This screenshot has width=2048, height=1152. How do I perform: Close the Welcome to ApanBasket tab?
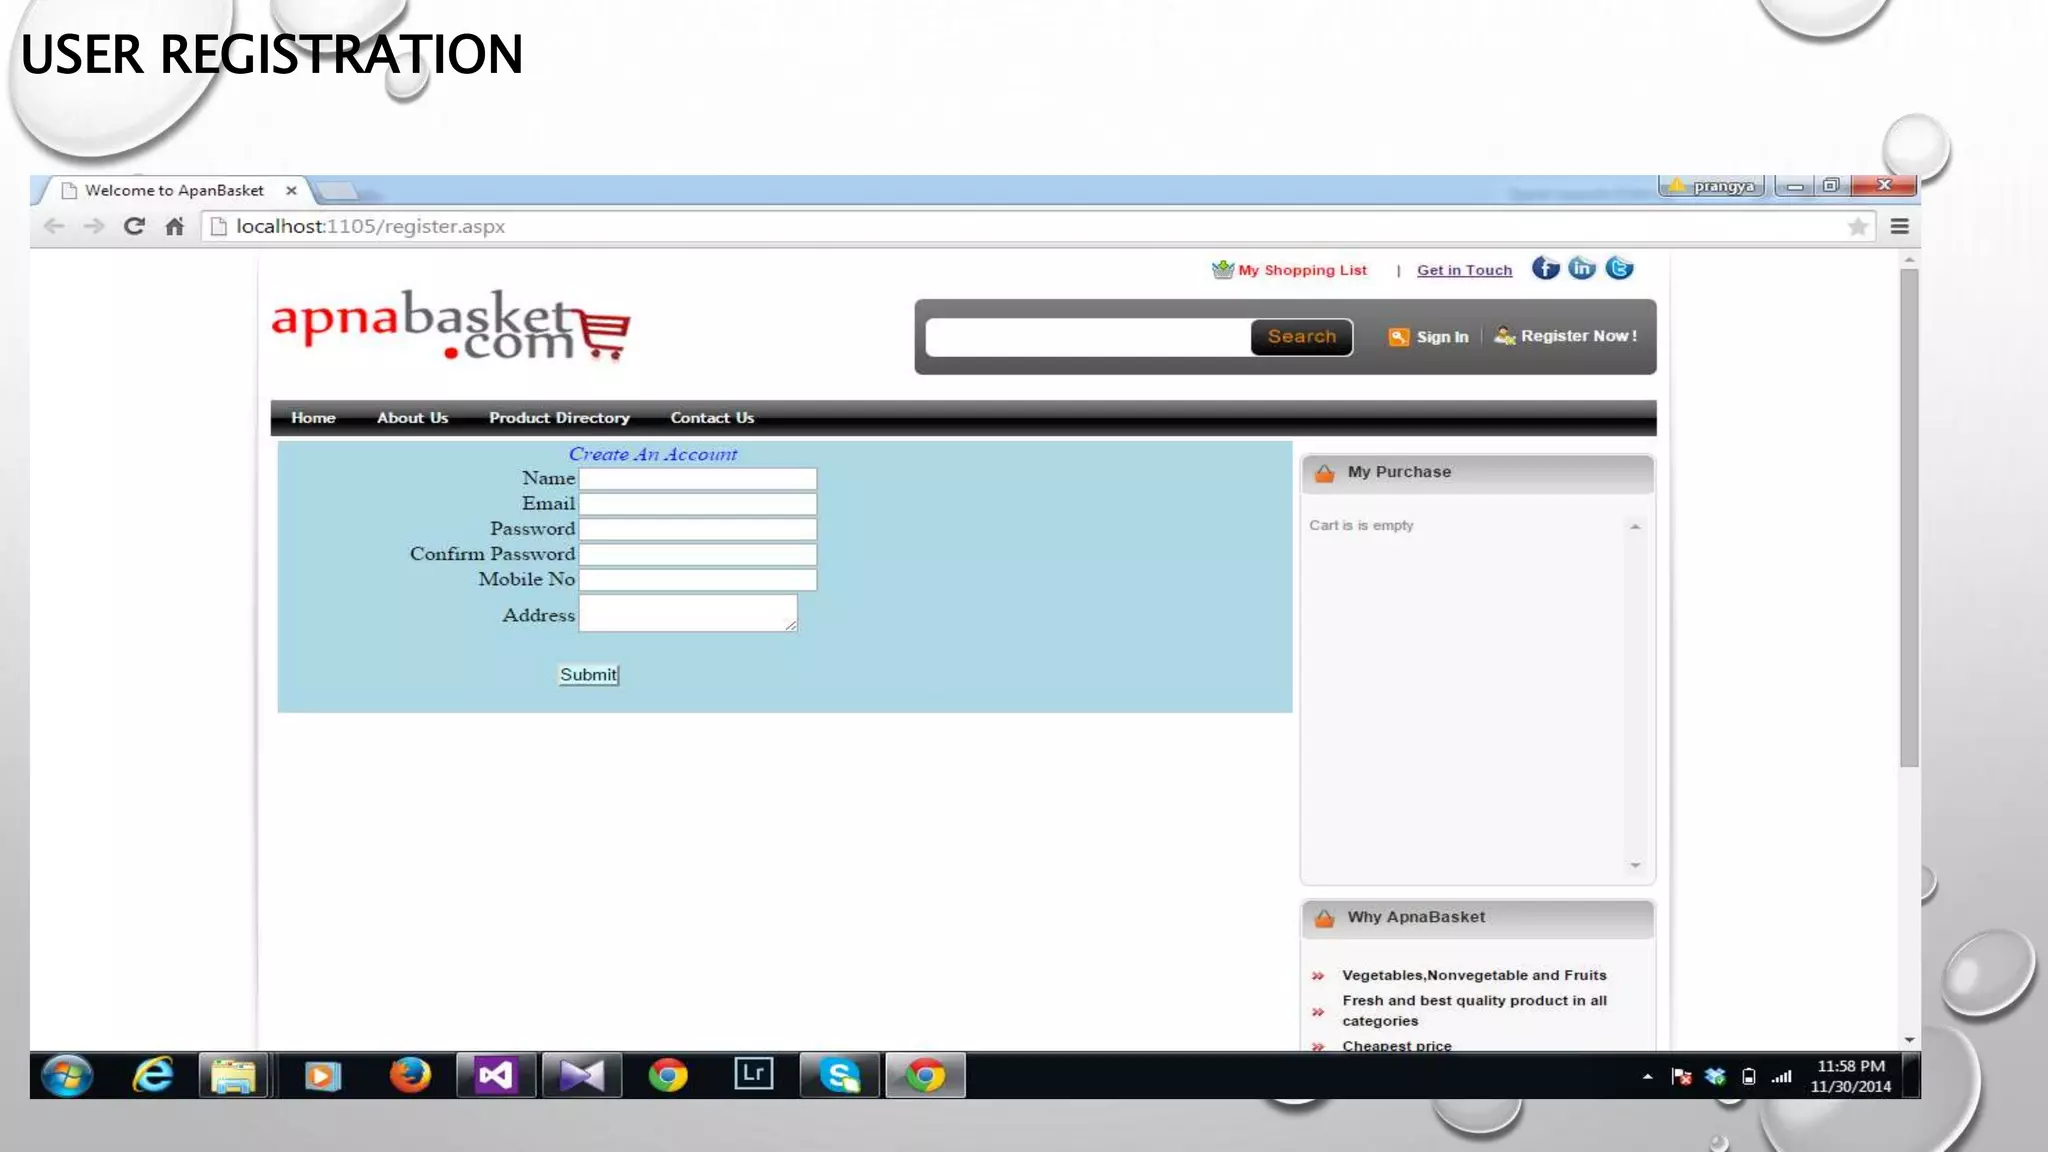tap(291, 190)
